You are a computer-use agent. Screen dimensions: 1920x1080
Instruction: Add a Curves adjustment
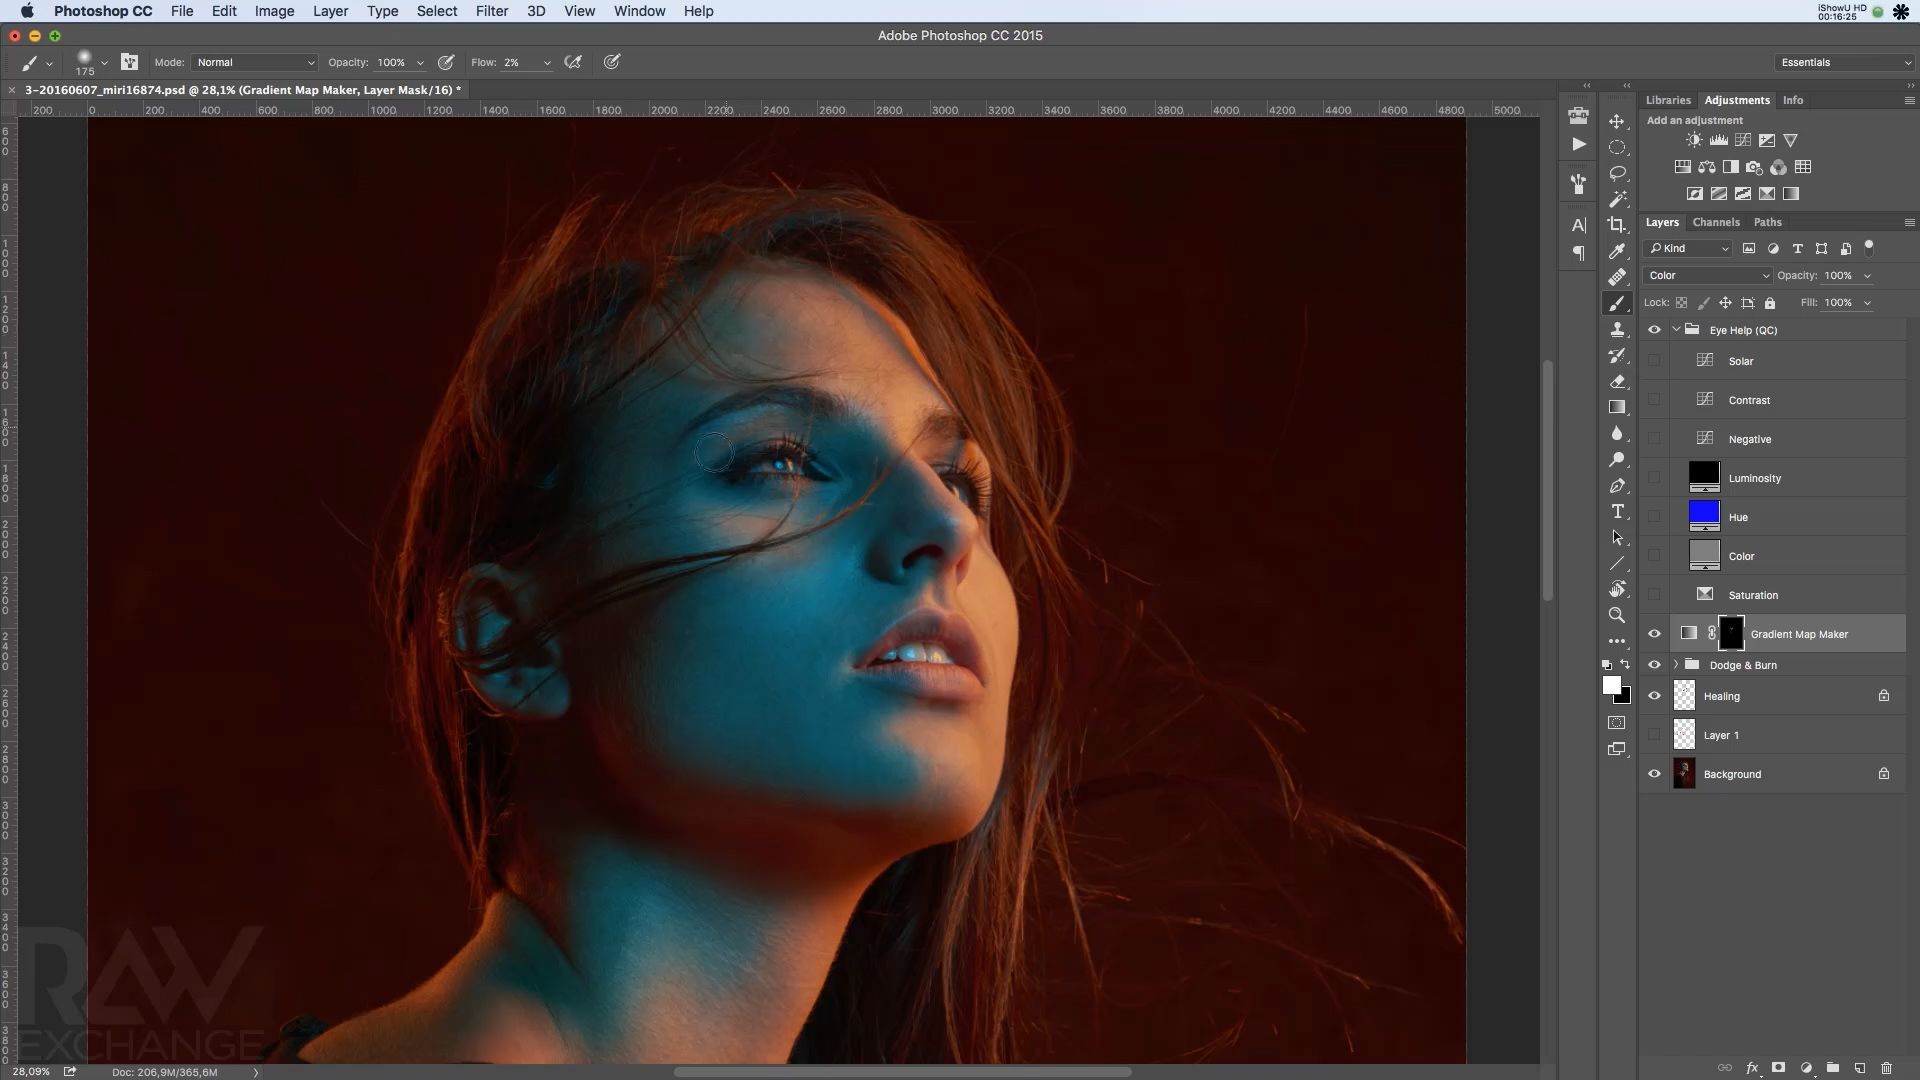[1743, 140]
